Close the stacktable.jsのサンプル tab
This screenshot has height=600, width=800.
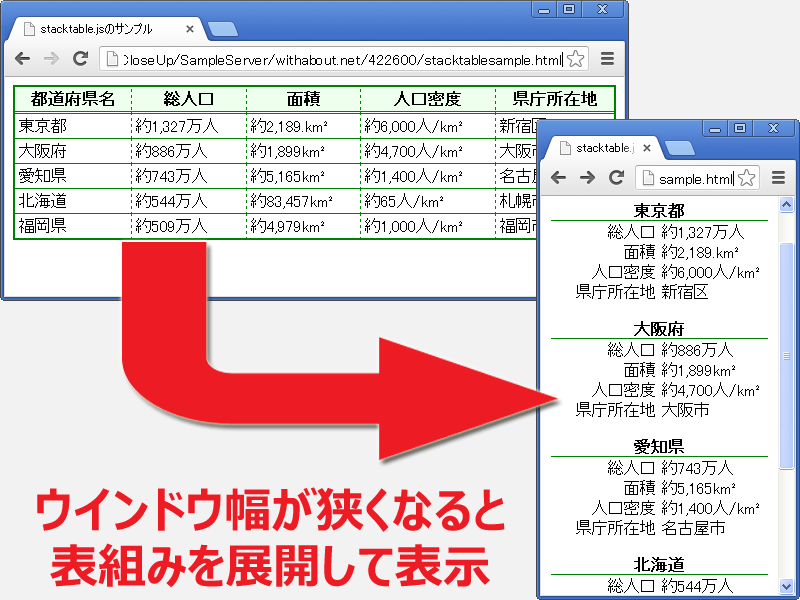[190, 28]
